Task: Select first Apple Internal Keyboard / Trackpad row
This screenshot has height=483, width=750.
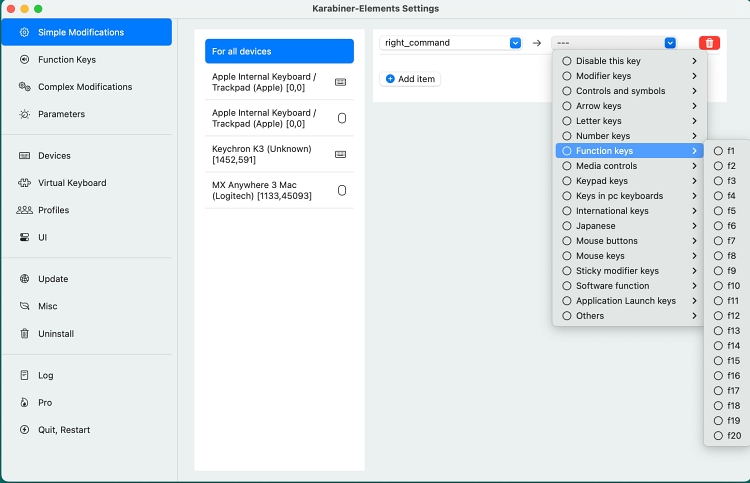Action: pos(279,82)
